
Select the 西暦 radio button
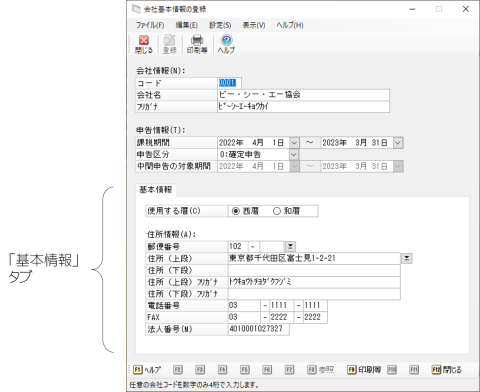pyautogui.click(x=236, y=211)
